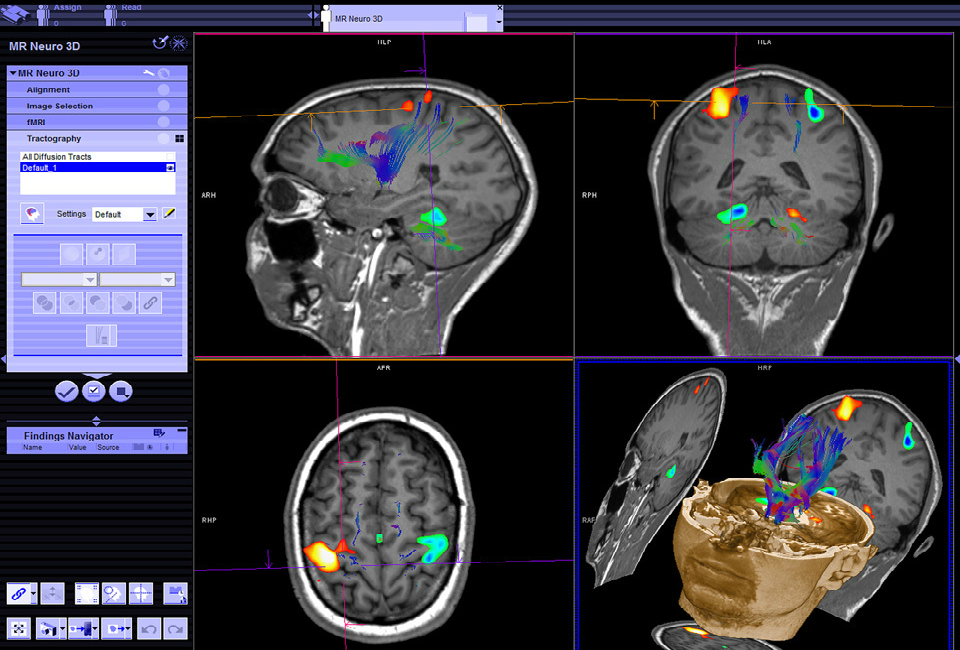This screenshot has width=960, height=650.
Task: Click the redo arrow button
Action: point(176,629)
